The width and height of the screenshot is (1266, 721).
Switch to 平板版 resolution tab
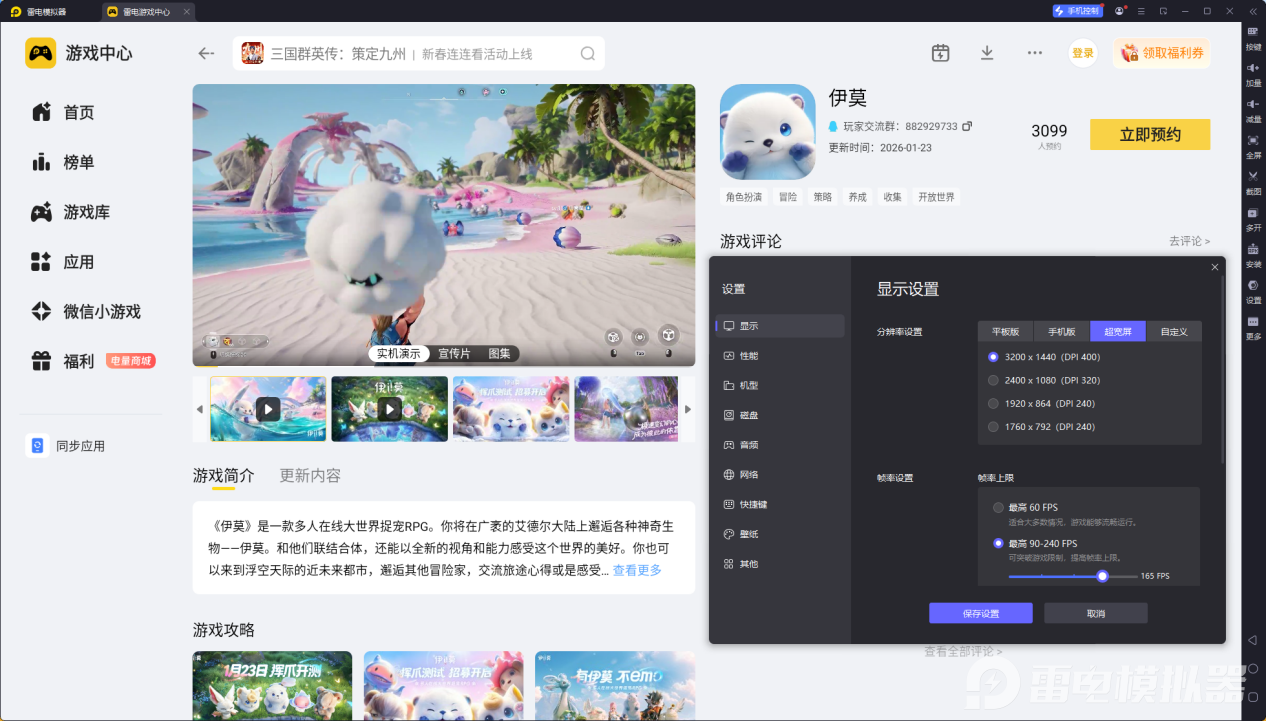[1005, 331]
